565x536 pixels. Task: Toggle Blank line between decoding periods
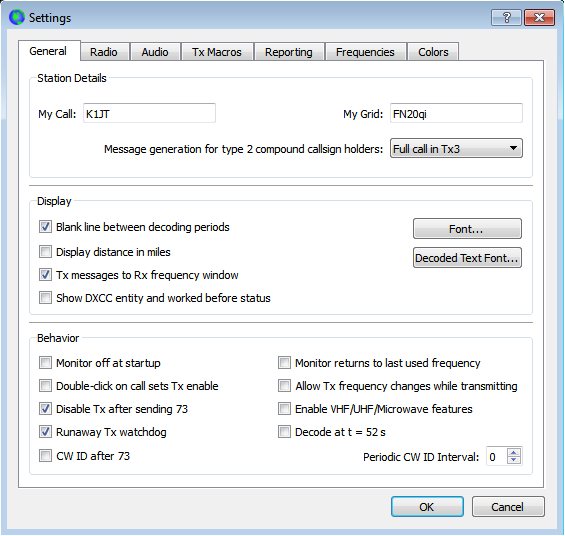pyautogui.click(x=45, y=227)
